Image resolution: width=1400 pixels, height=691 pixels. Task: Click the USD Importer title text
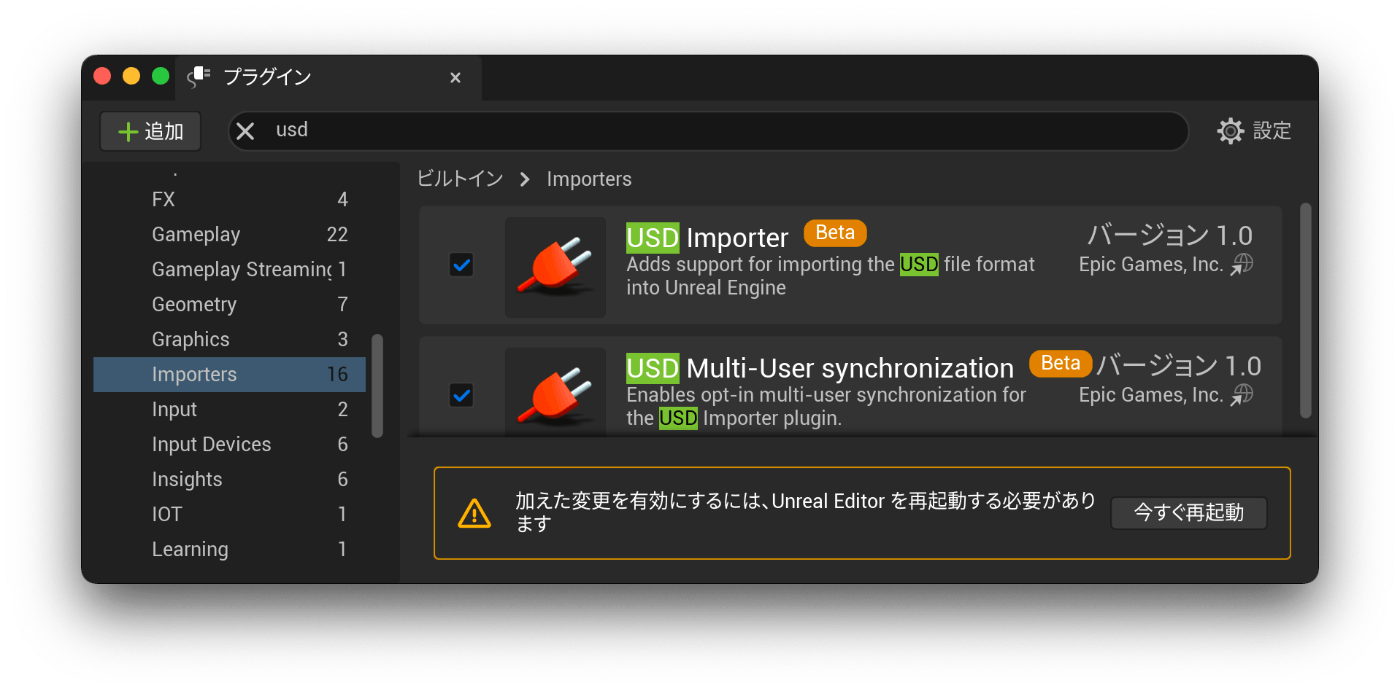point(707,237)
